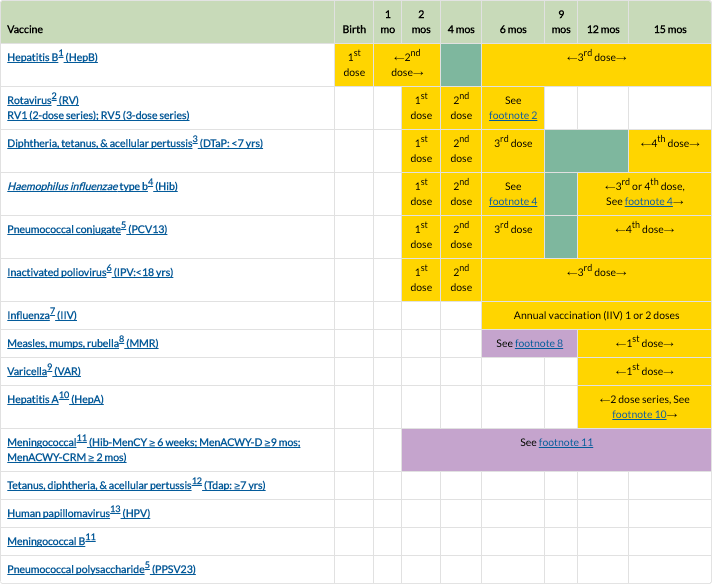Follow the footnote 2 link in Rotavirus row
The height and width of the screenshot is (586, 713).
(x=513, y=116)
